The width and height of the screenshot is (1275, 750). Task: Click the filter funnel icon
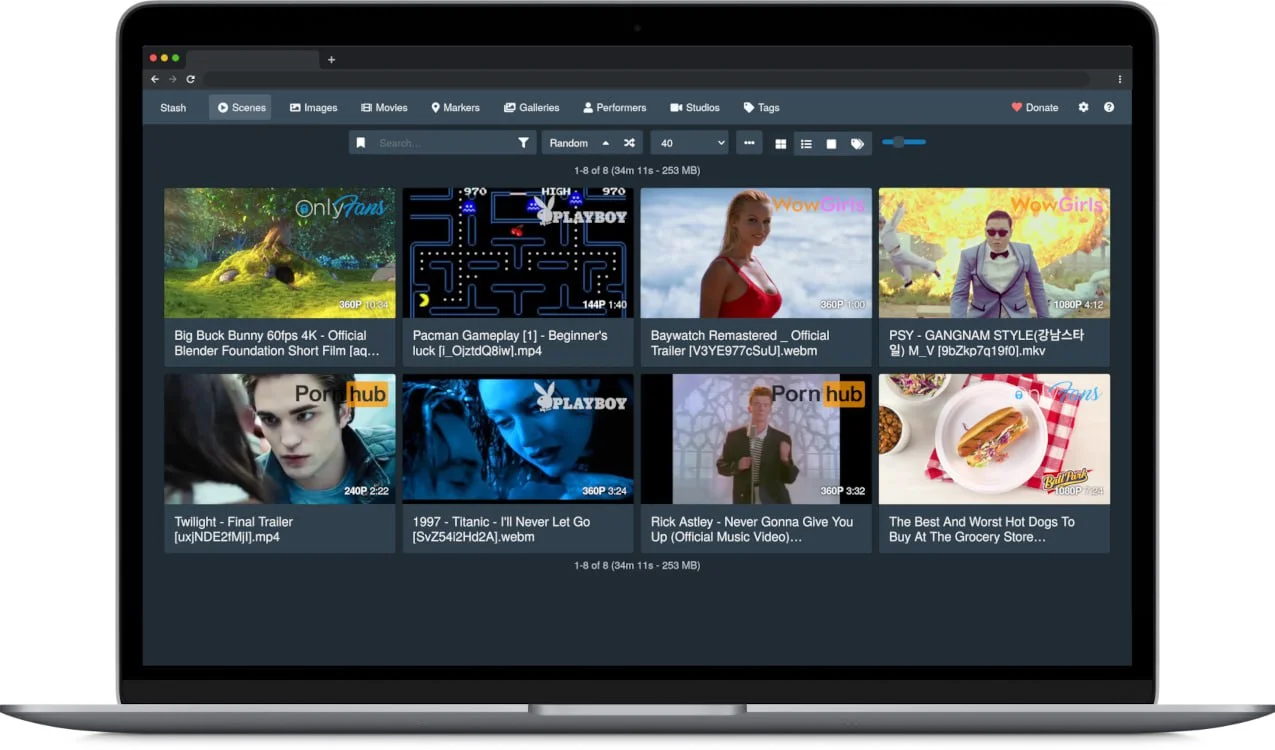point(523,143)
